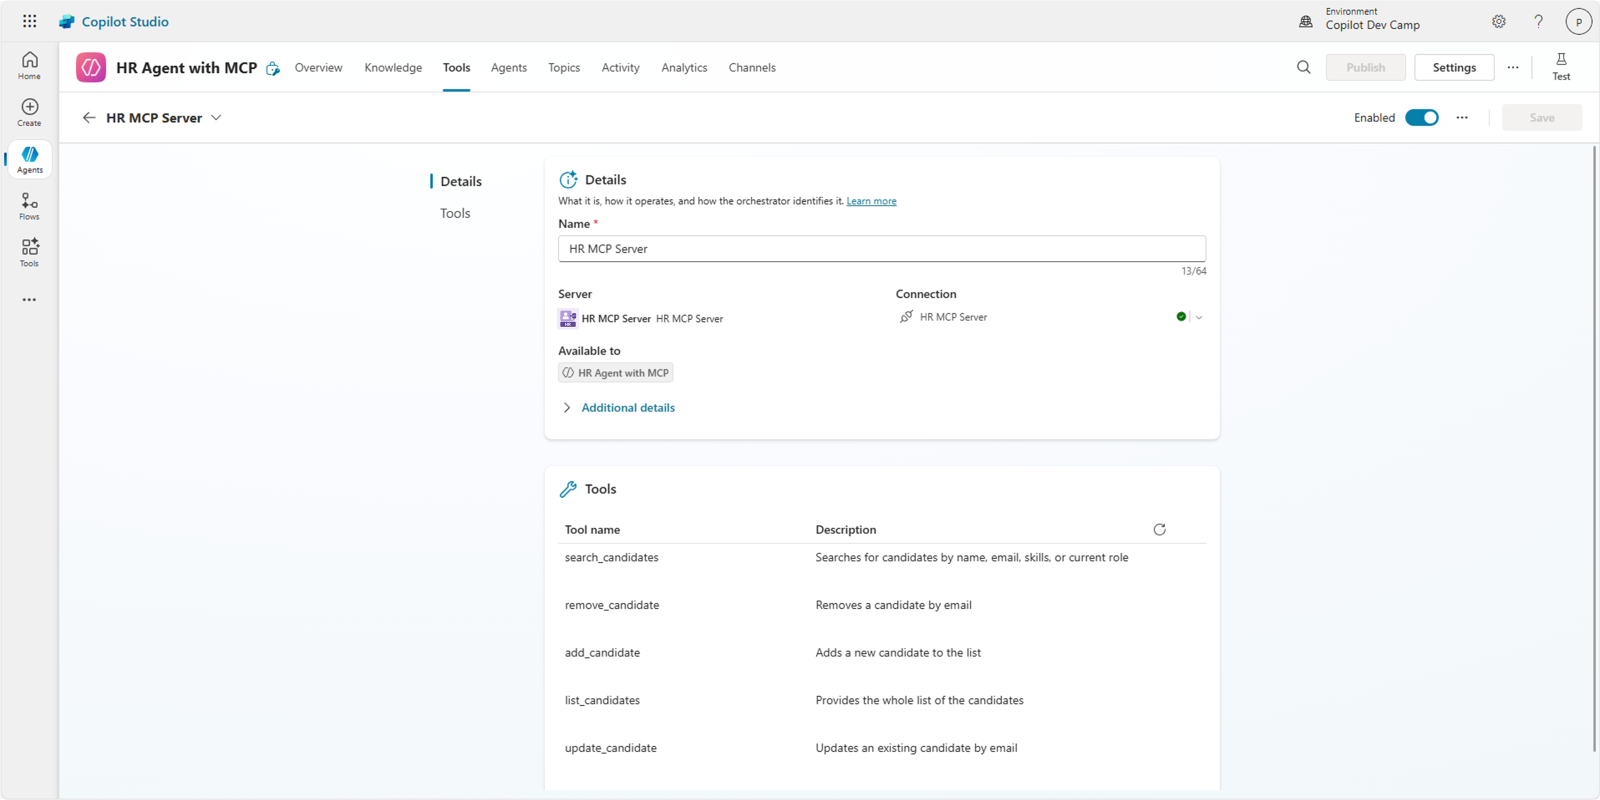Click the HR Agent with MCP avatar icon
This screenshot has height=800, width=1600.
[x=91, y=67]
